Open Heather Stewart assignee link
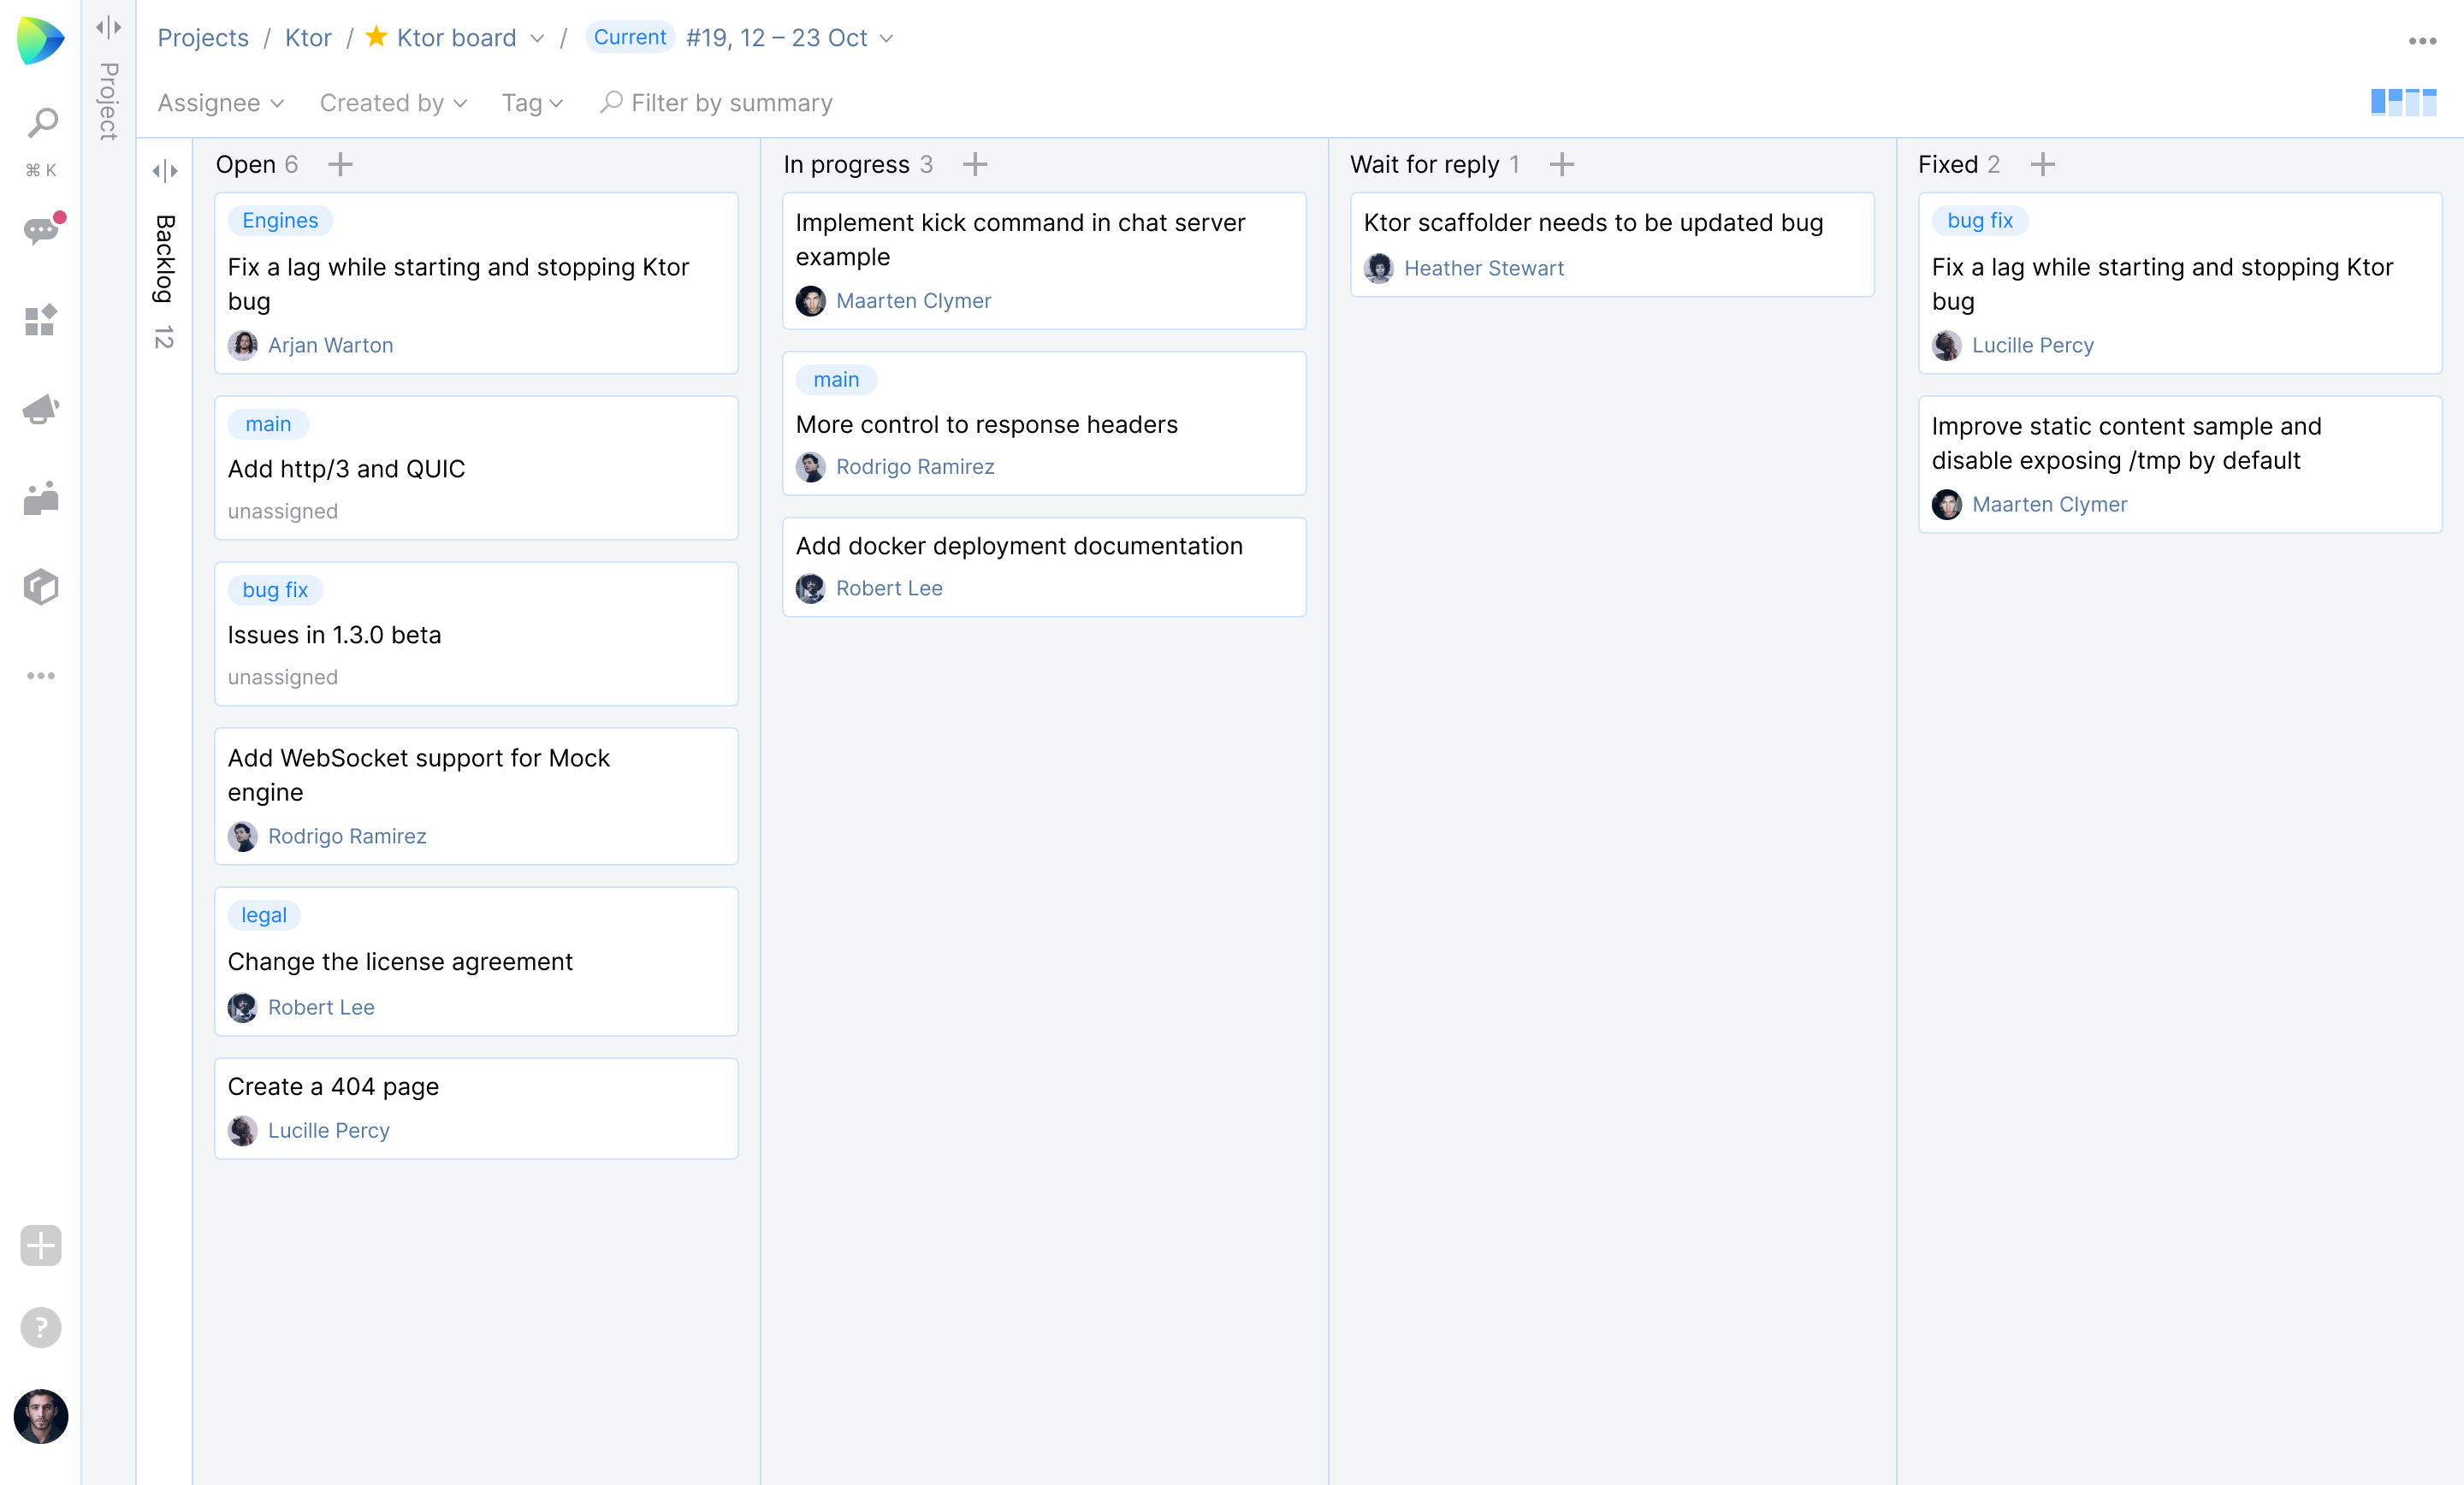Image resolution: width=2464 pixels, height=1485 pixels. tap(1484, 268)
